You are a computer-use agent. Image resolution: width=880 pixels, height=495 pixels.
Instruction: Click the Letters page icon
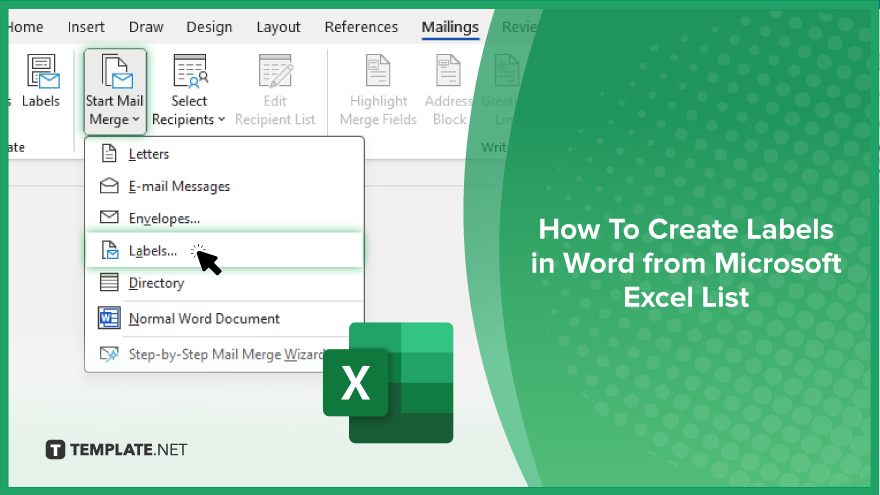pyautogui.click(x=109, y=153)
